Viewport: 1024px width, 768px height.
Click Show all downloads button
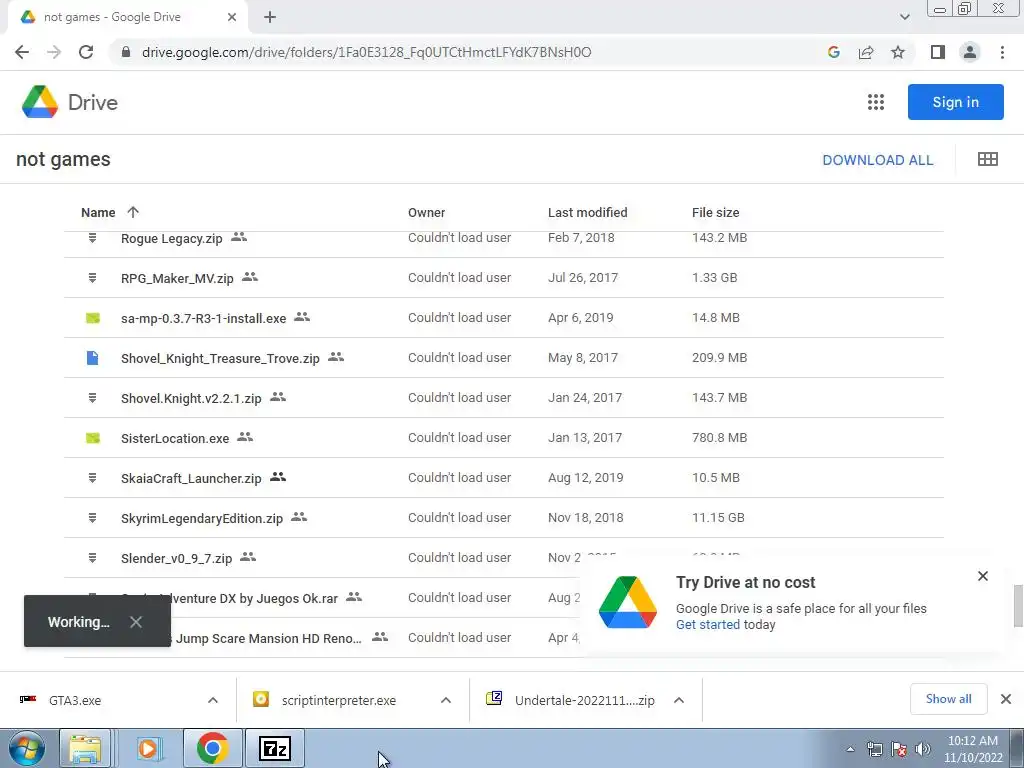click(x=948, y=699)
